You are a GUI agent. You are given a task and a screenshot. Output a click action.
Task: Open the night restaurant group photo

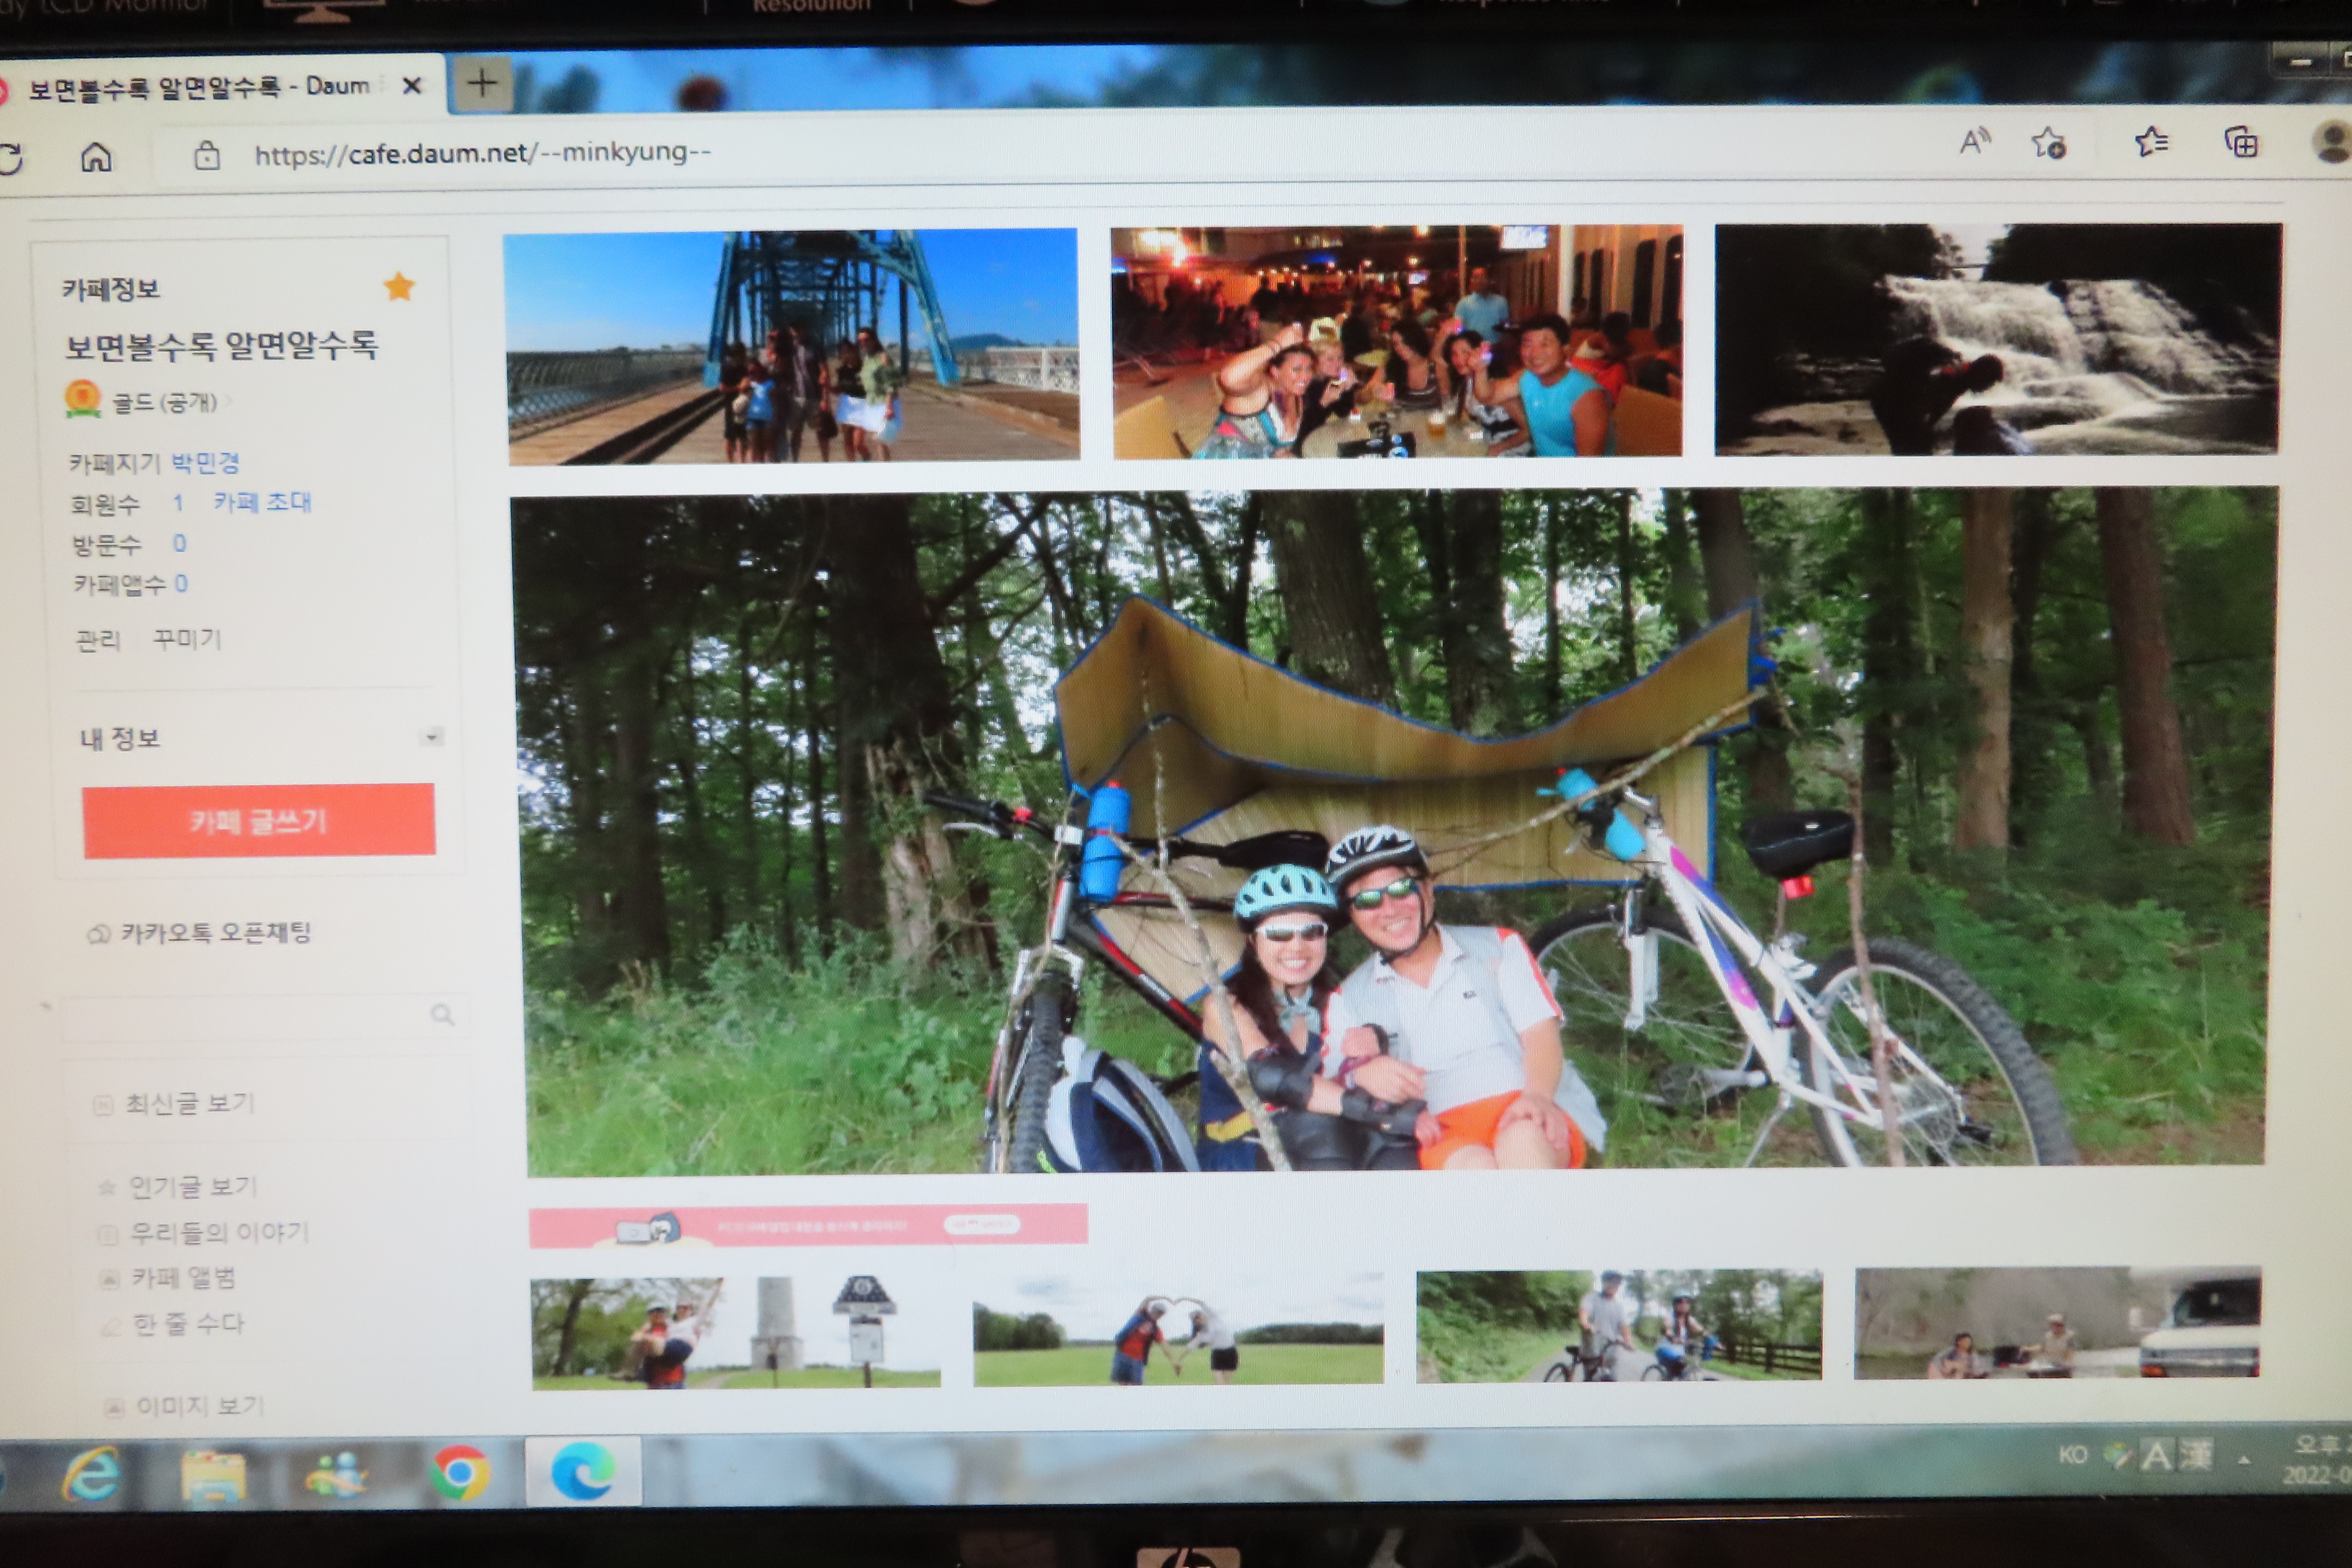[1397, 342]
